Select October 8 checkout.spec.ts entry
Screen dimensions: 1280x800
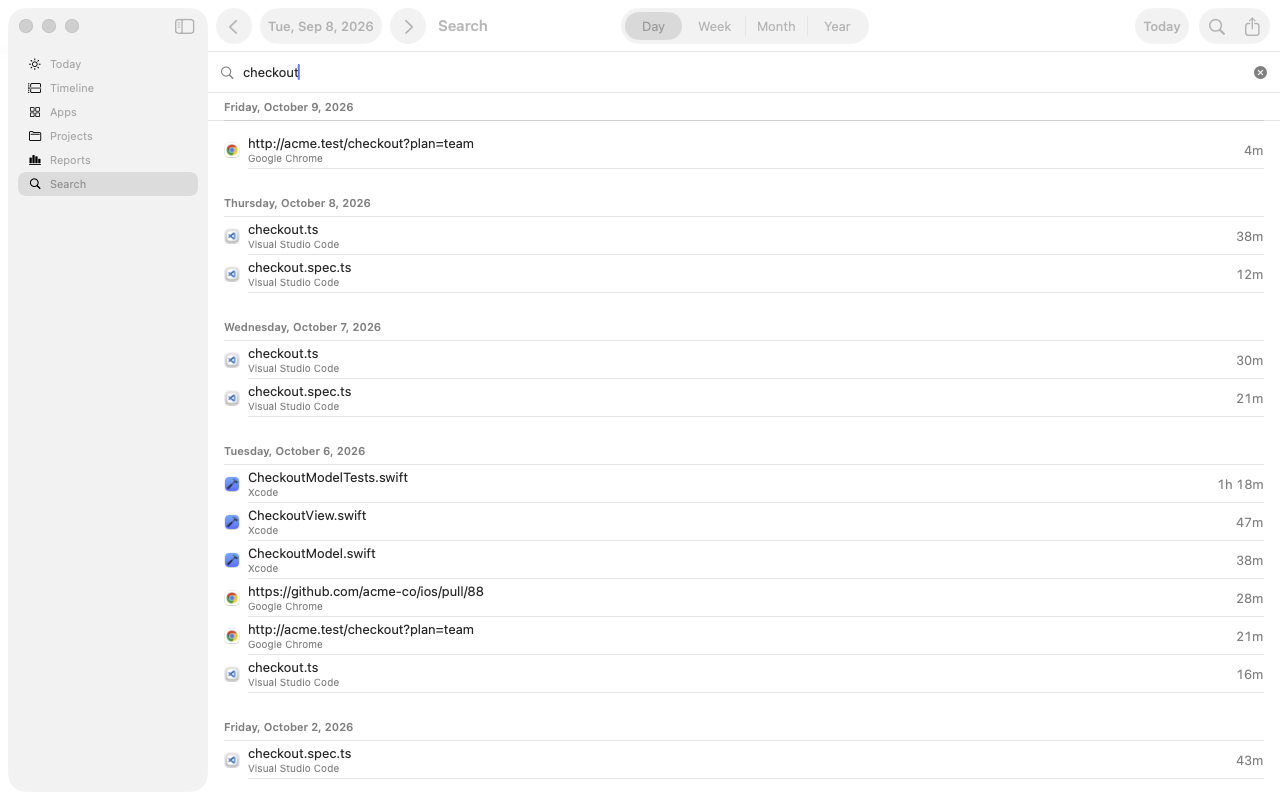tap(744, 274)
